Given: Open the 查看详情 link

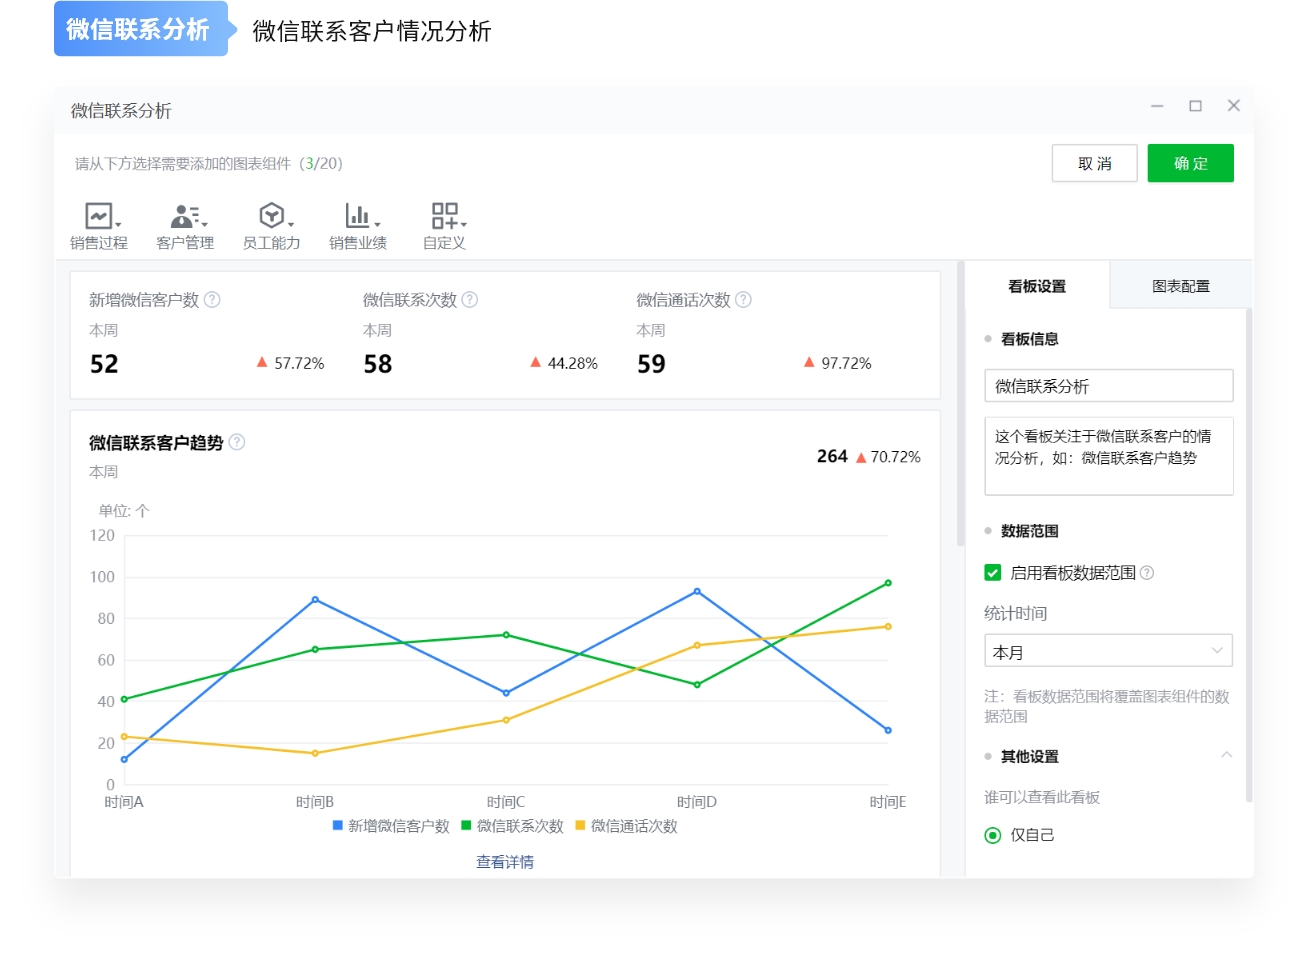Looking at the screenshot, I should (505, 861).
